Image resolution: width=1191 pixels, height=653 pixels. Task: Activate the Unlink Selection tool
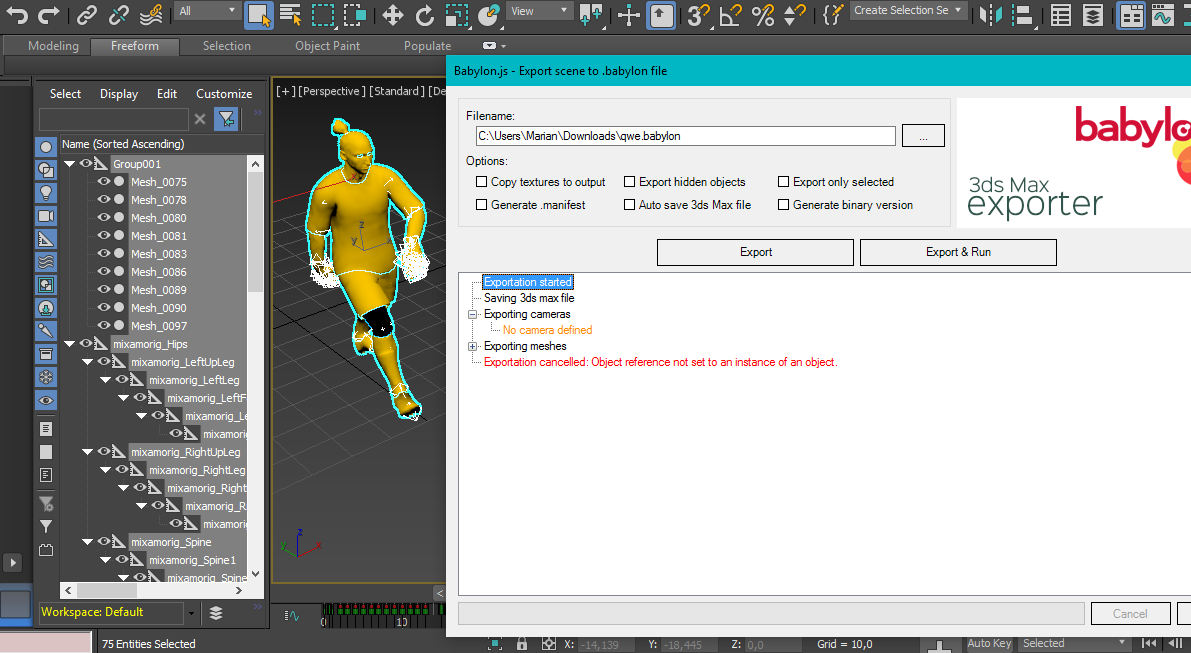coord(118,14)
